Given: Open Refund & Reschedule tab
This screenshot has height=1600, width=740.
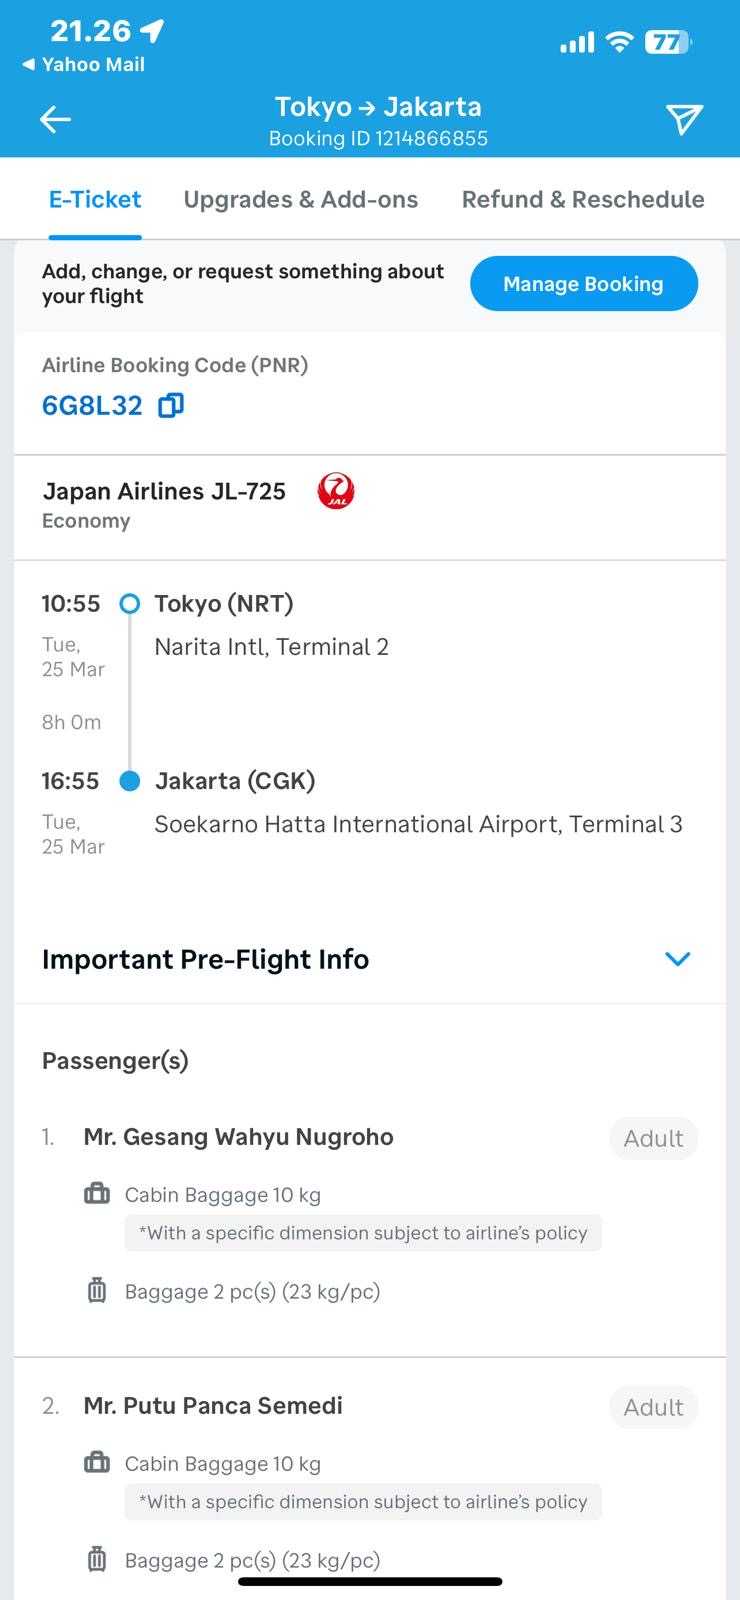Looking at the screenshot, I should pos(583,199).
